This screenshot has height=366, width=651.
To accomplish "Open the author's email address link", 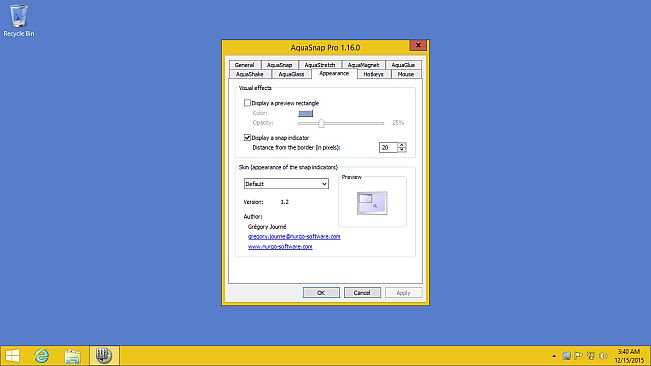I will tap(294, 237).
